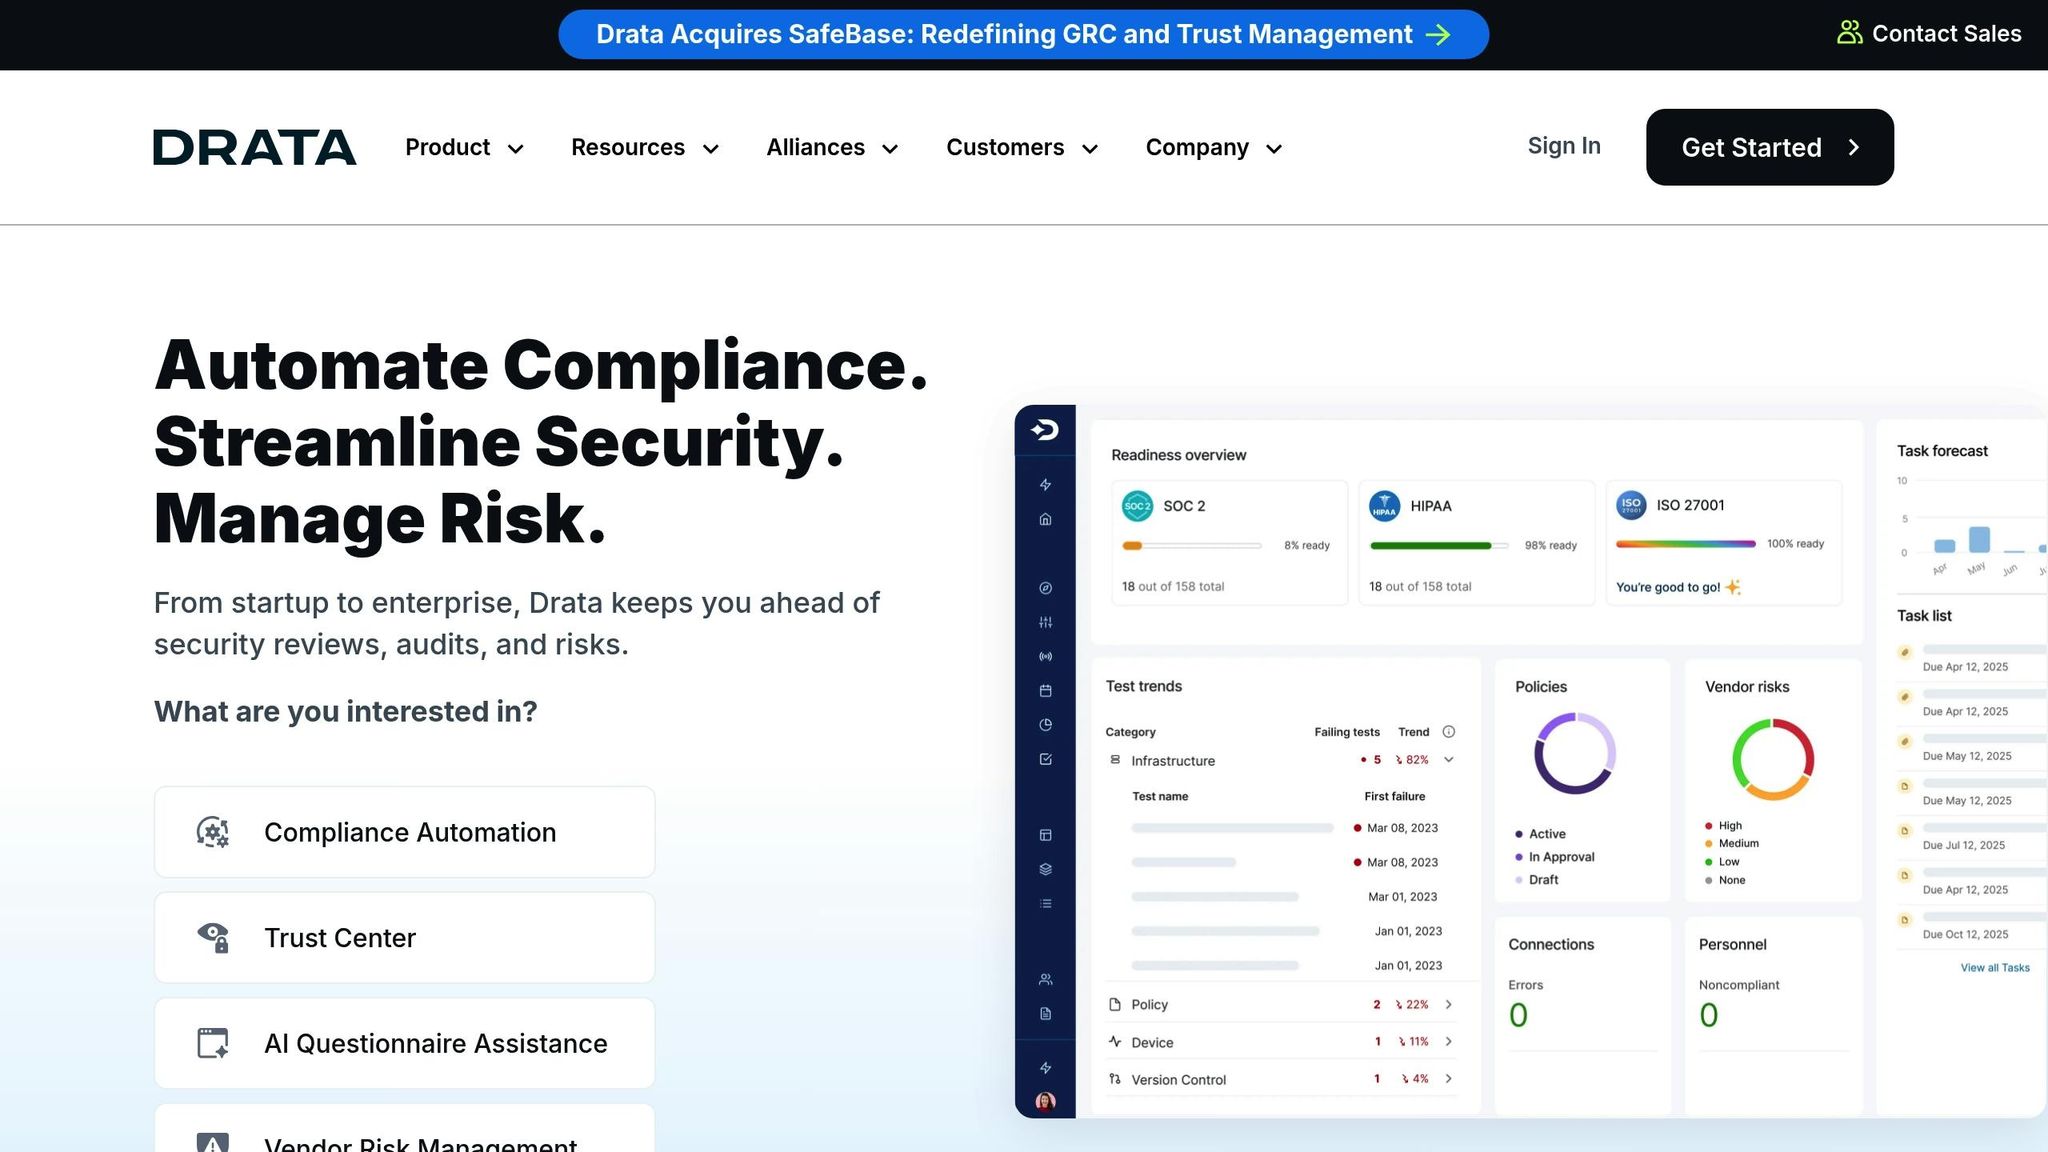Click the info icon beside the Trend column
This screenshot has width=2048, height=1152.
coord(1449,732)
